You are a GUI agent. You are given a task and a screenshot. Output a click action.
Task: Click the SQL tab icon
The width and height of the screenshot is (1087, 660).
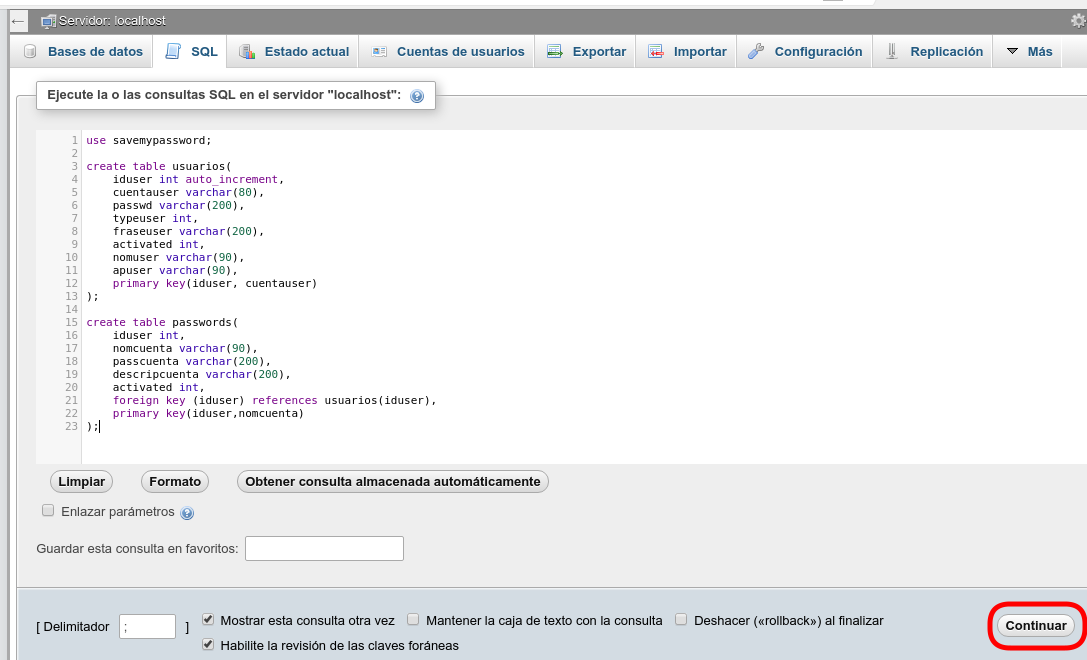click(173, 51)
